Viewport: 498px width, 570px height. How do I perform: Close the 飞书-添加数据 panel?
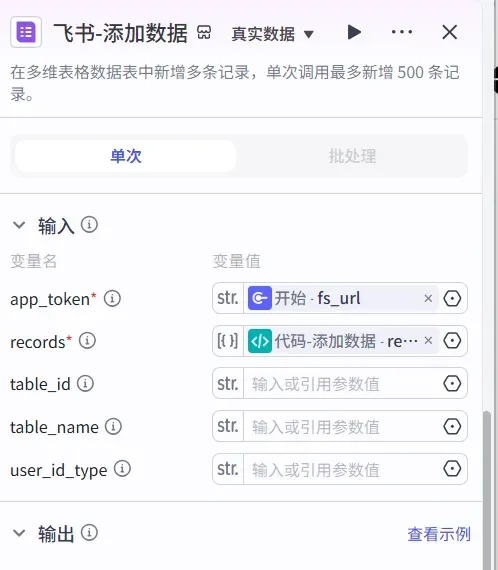(450, 32)
